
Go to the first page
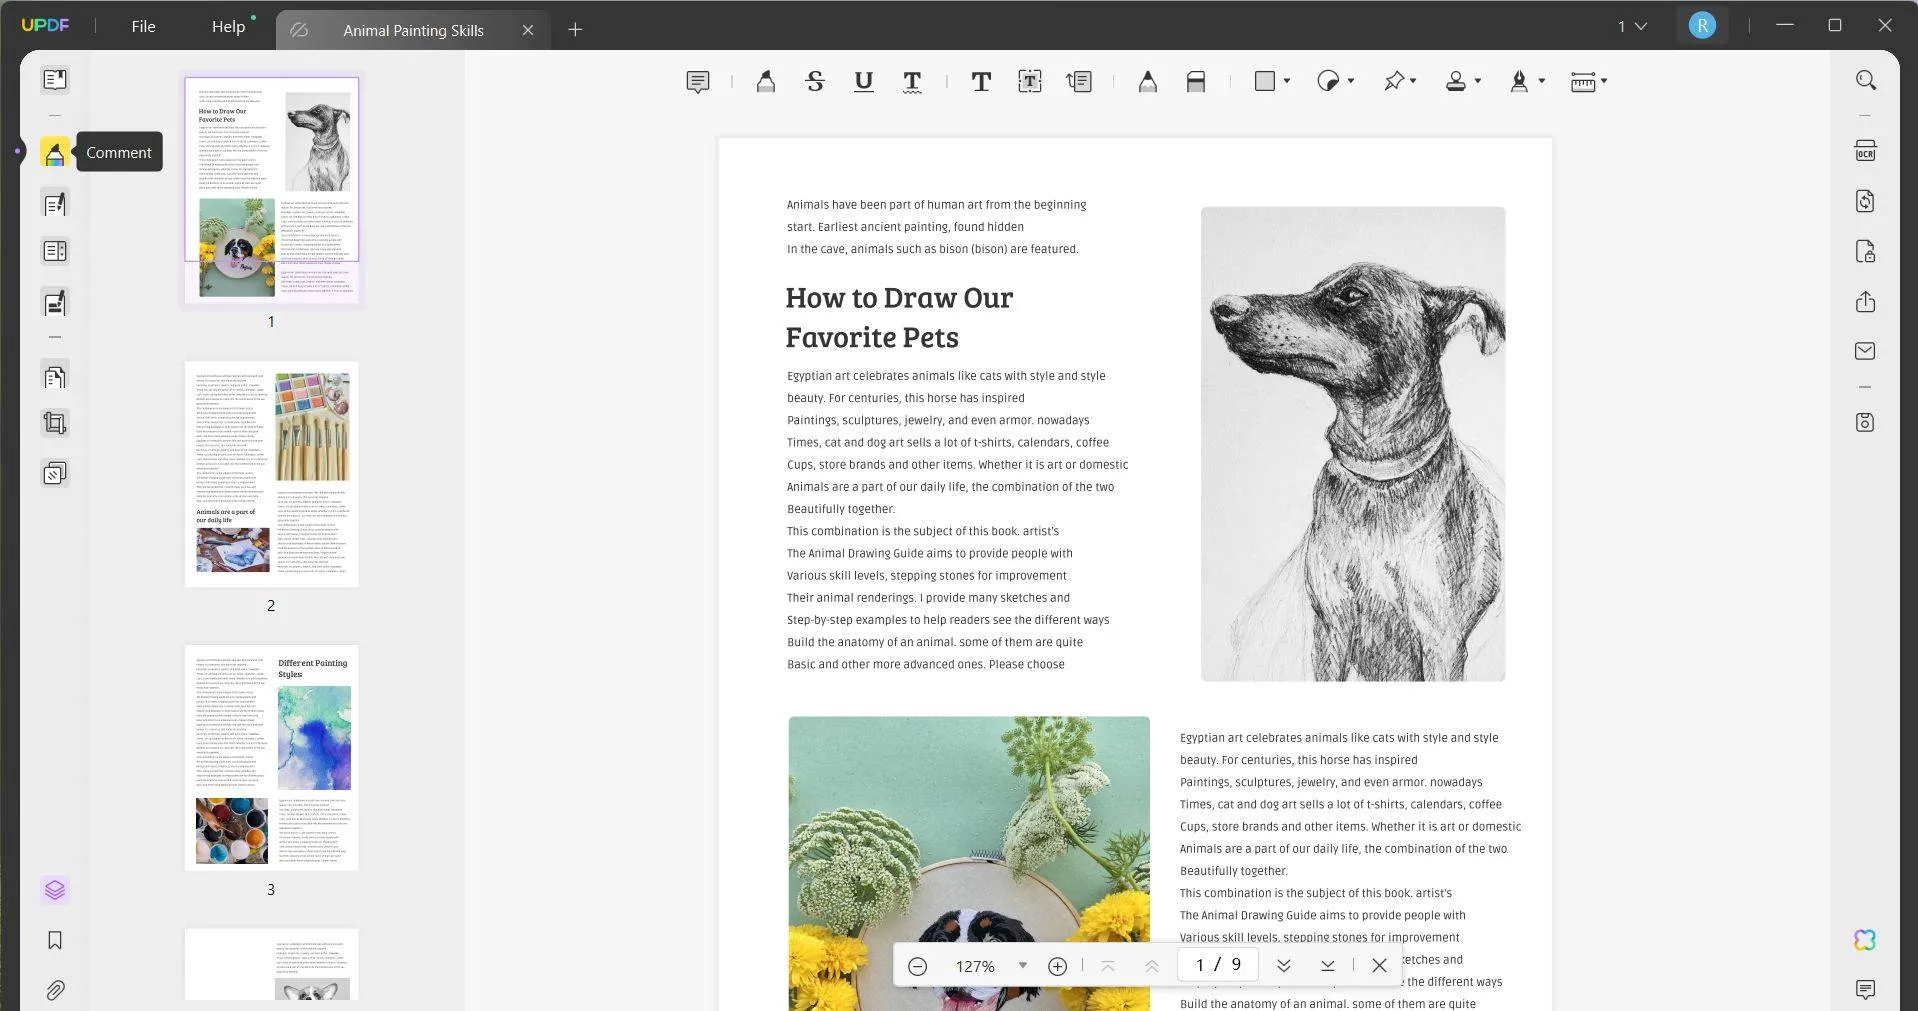click(x=1107, y=966)
